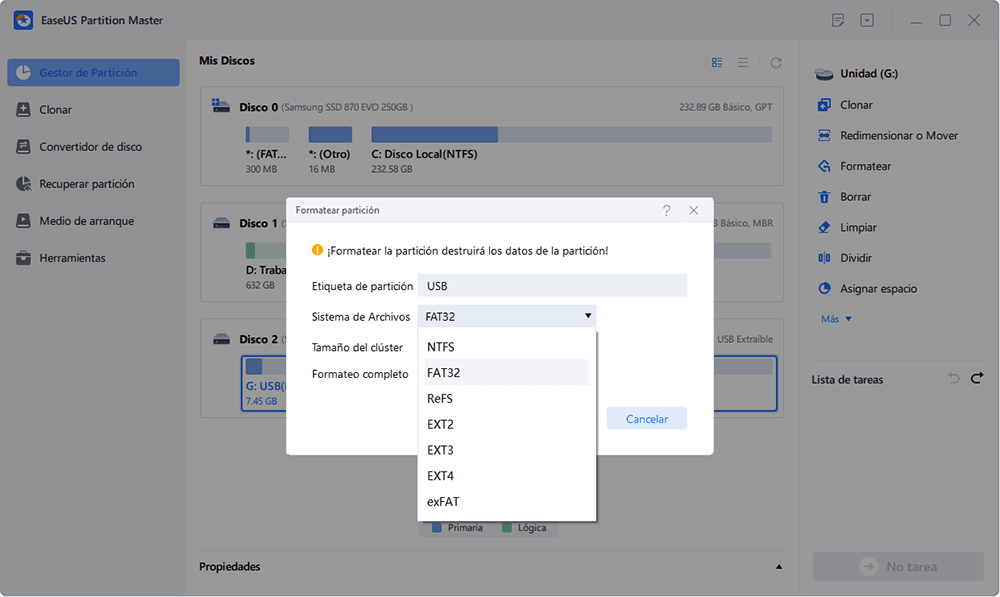Click the Redimensionar o Mover icon
Viewport: 1000px width, 597px height.
click(x=824, y=135)
